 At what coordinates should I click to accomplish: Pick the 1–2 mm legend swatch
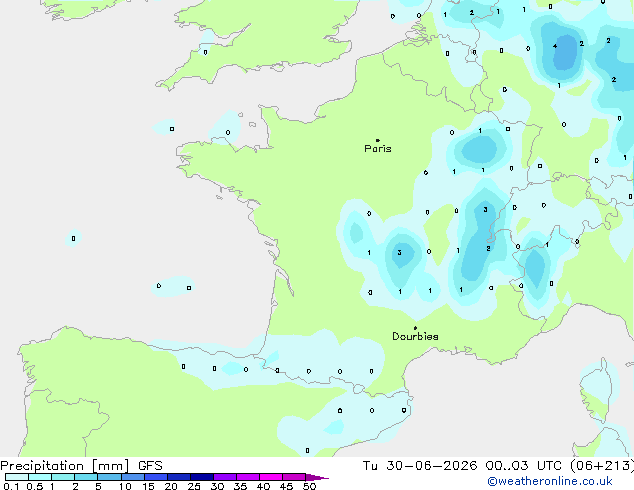click(x=63, y=477)
